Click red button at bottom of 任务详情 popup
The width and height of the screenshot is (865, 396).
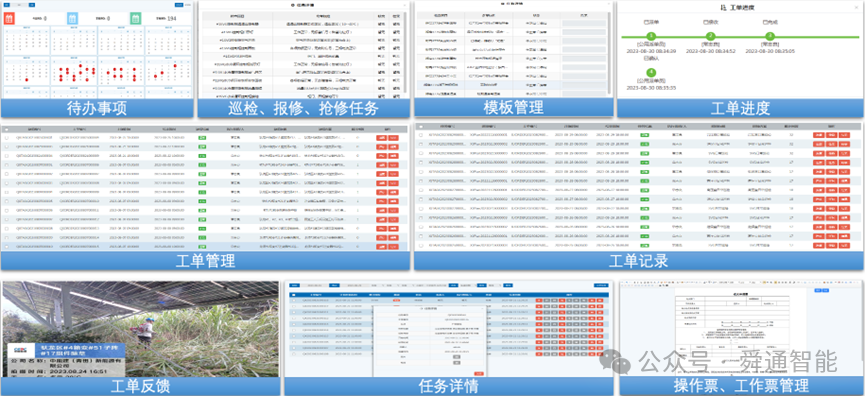478,373
